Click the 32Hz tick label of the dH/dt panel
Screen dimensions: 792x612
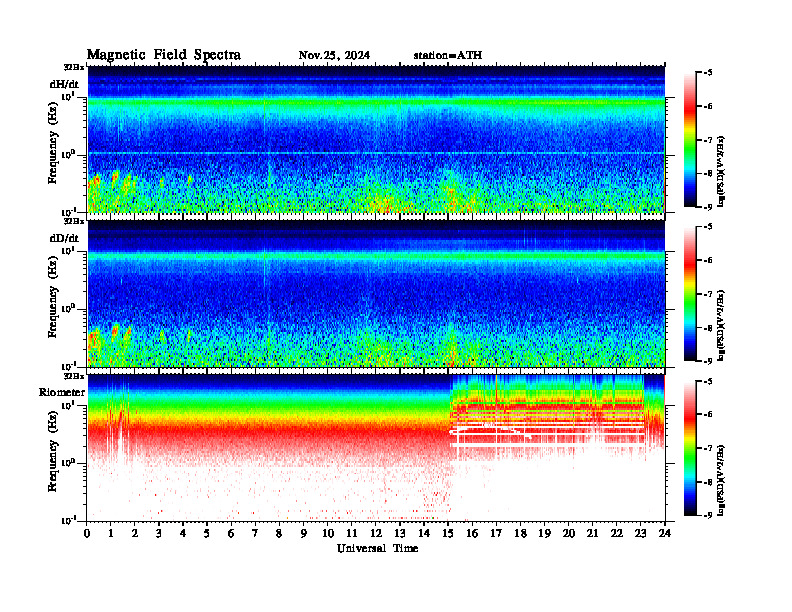(x=73, y=67)
